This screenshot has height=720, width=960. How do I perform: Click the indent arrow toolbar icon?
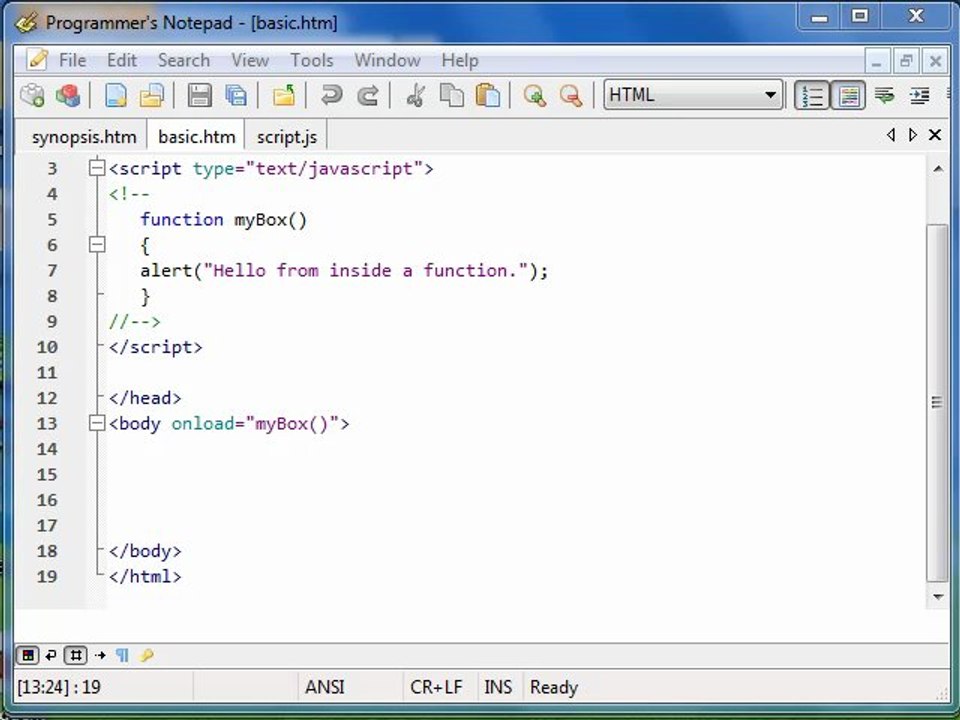(x=920, y=96)
